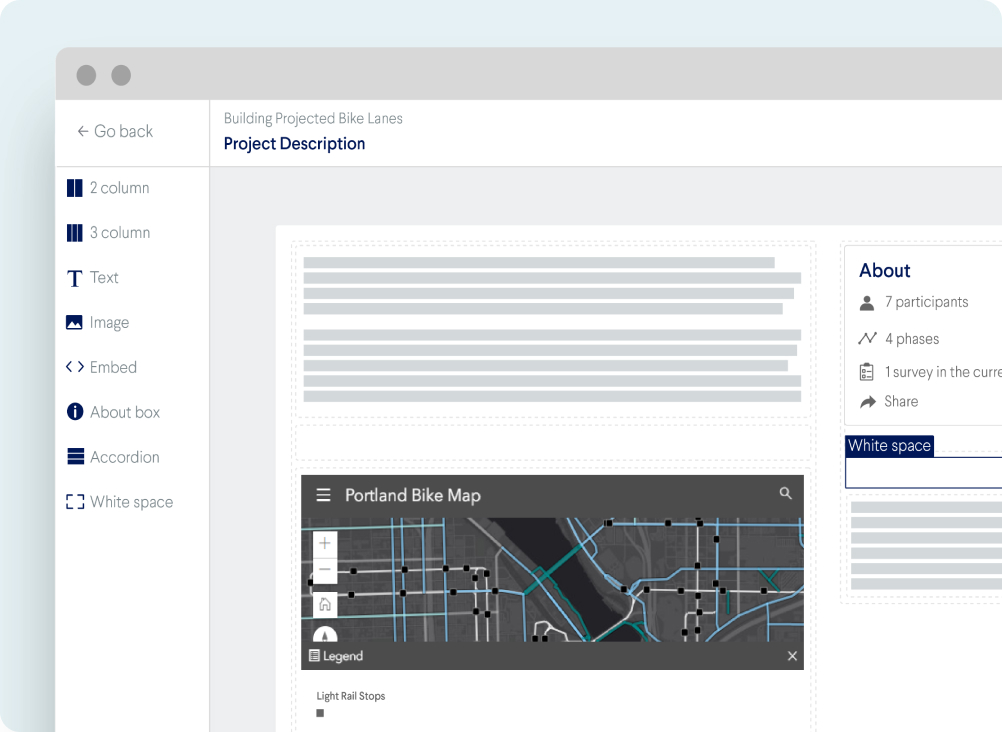Zoom out on the bike map
This screenshot has height=732, width=1002.
(325, 570)
